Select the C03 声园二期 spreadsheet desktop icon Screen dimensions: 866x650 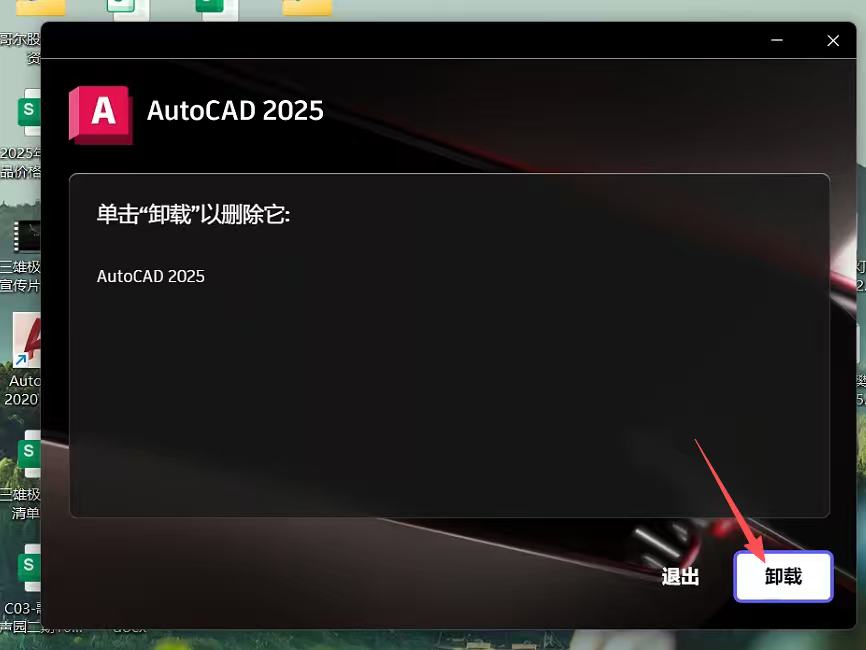[28, 568]
